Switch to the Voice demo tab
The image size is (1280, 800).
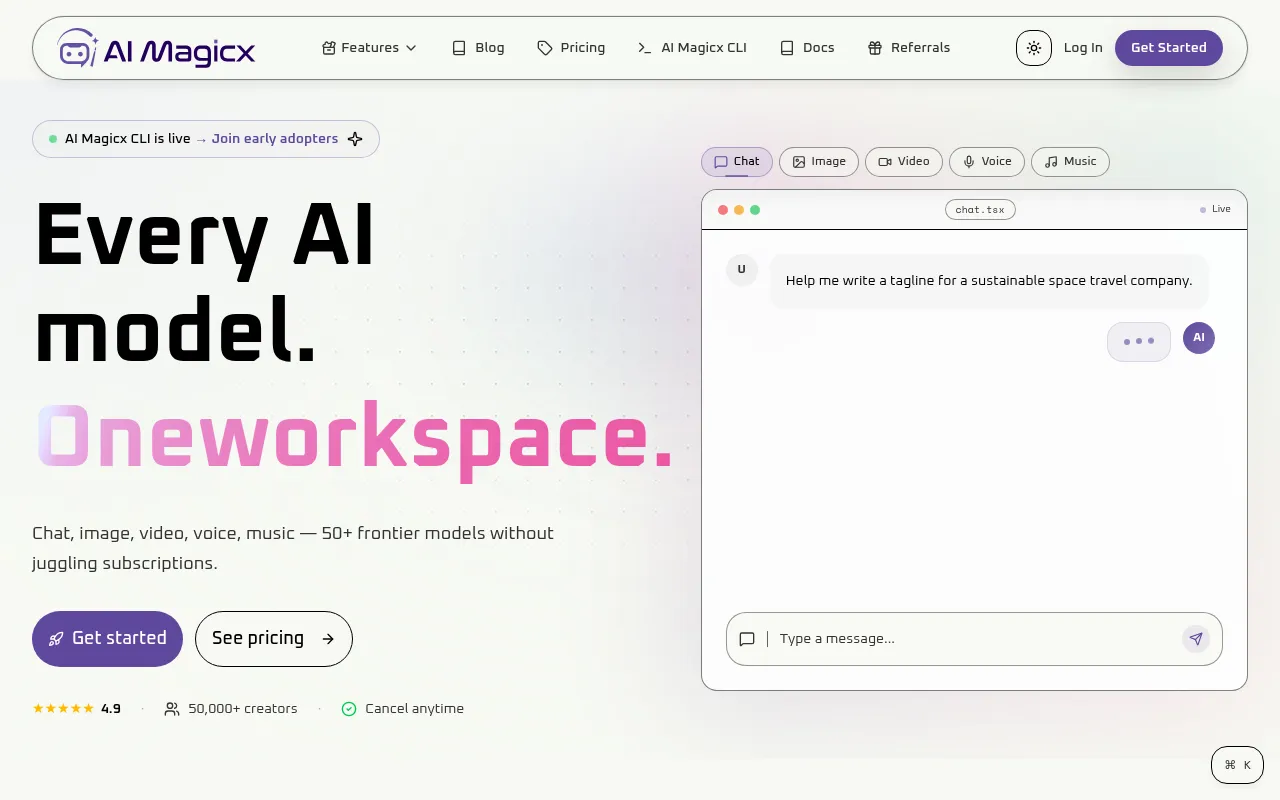coord(987,162)
